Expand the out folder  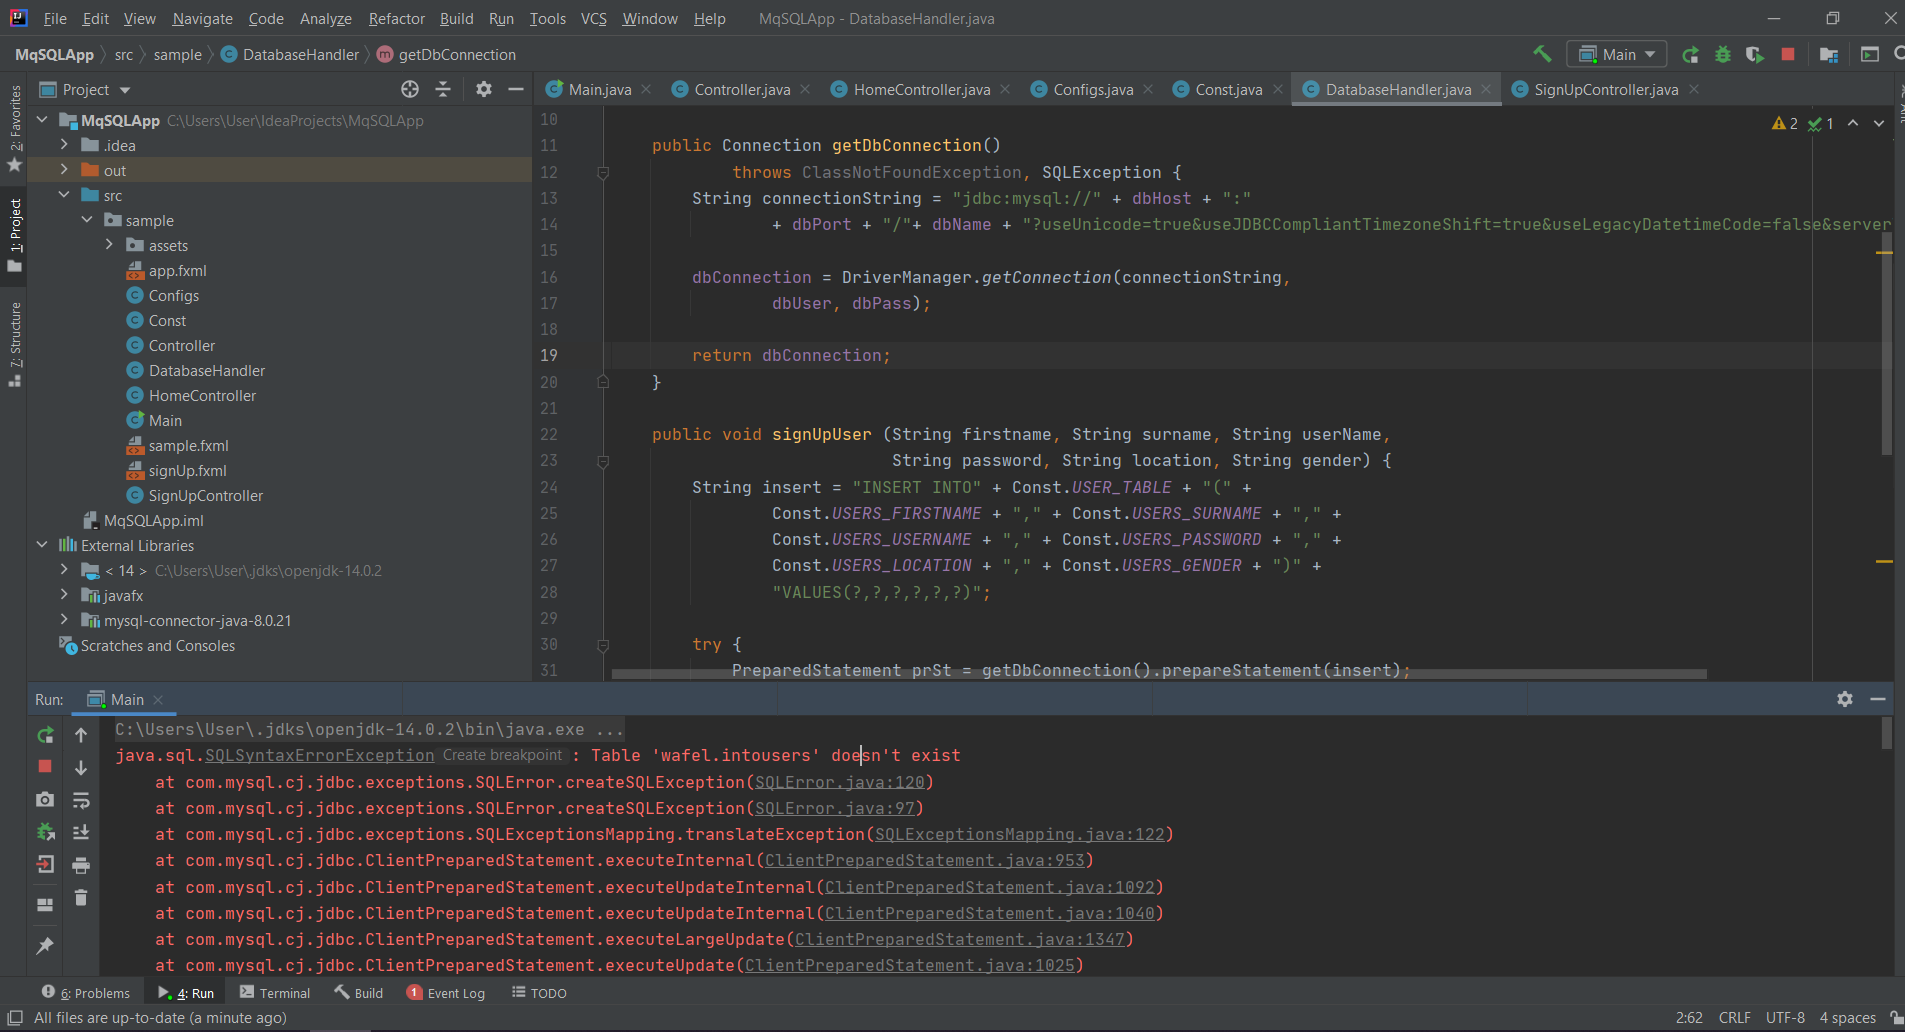[x=64, y=170]
